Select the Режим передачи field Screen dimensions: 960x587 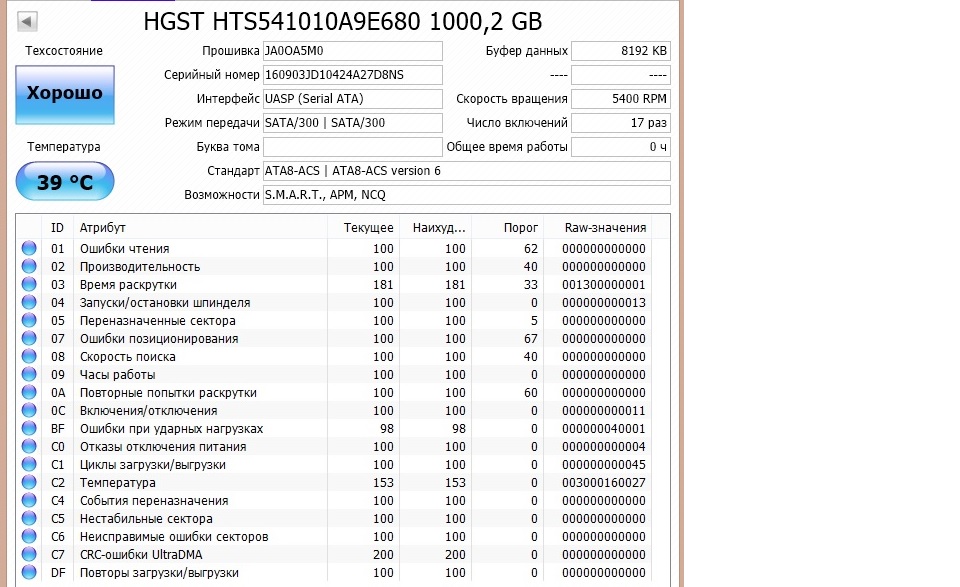pyautogui.click(x=352, y=123)
